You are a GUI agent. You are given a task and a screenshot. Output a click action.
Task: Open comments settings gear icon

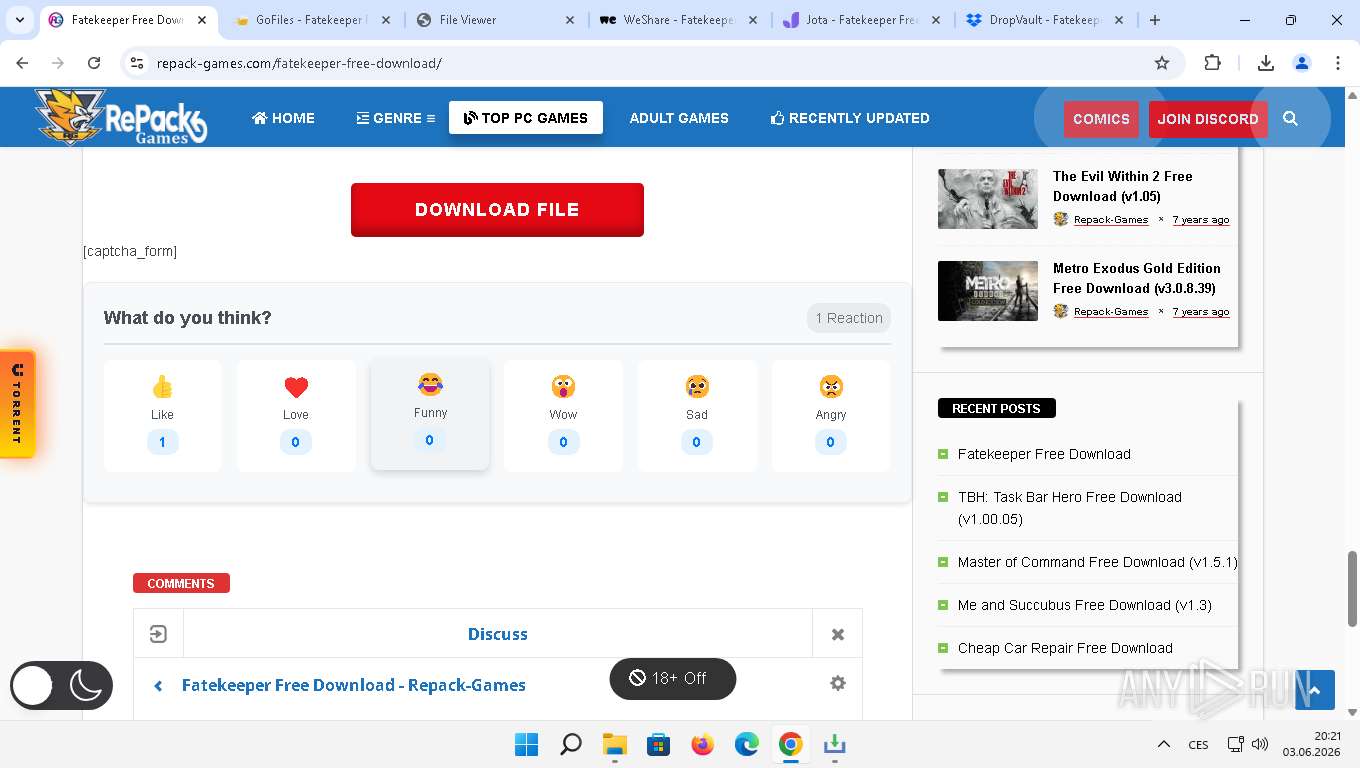(x=838, y=683)
